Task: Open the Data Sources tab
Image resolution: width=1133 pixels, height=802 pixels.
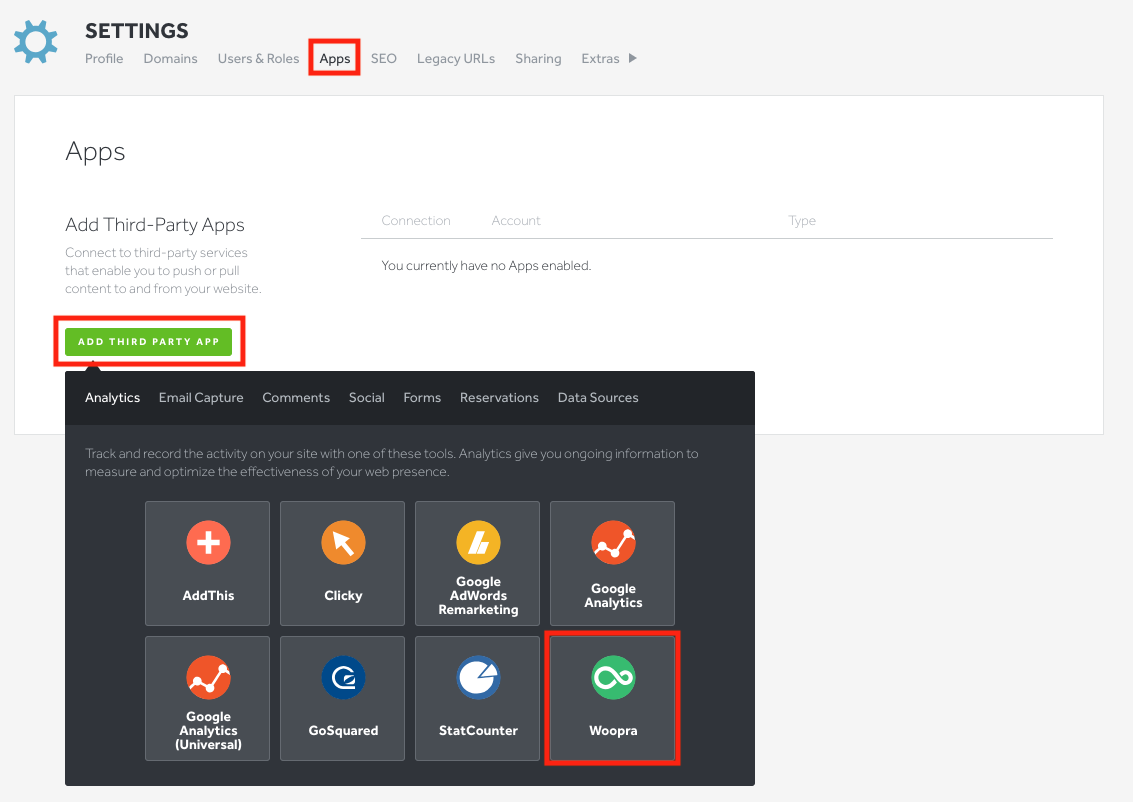Action: 598,398
